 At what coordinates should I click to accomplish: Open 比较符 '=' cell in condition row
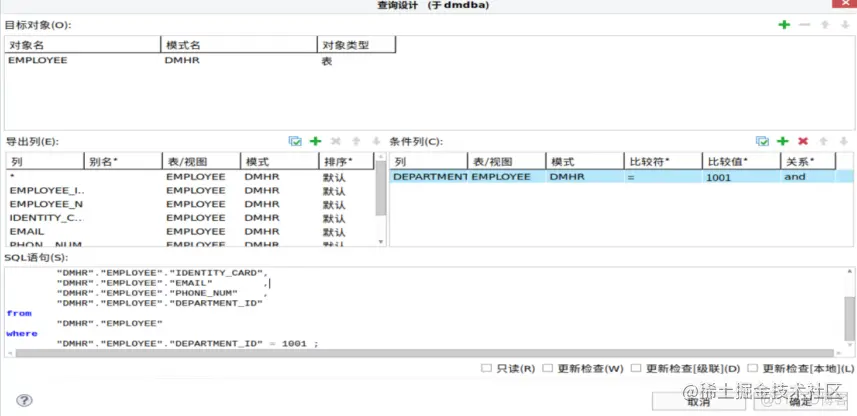662,177
